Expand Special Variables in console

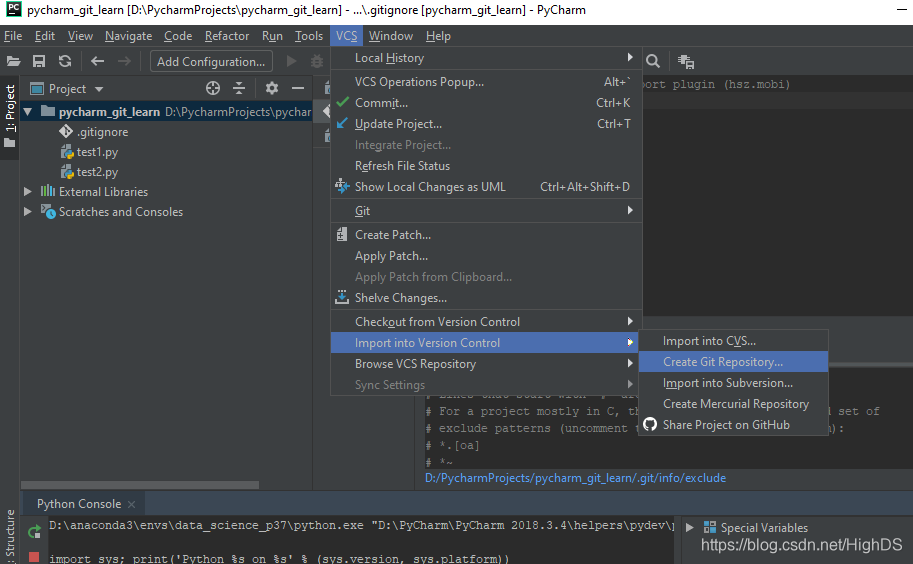coord(689,527)
